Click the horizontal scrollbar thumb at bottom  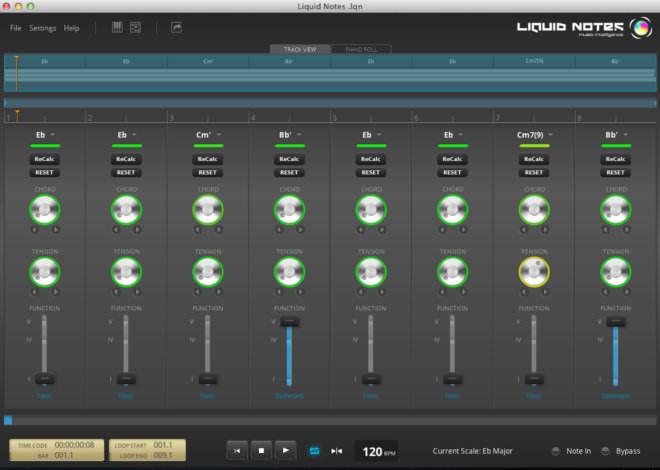pos(8,420)
